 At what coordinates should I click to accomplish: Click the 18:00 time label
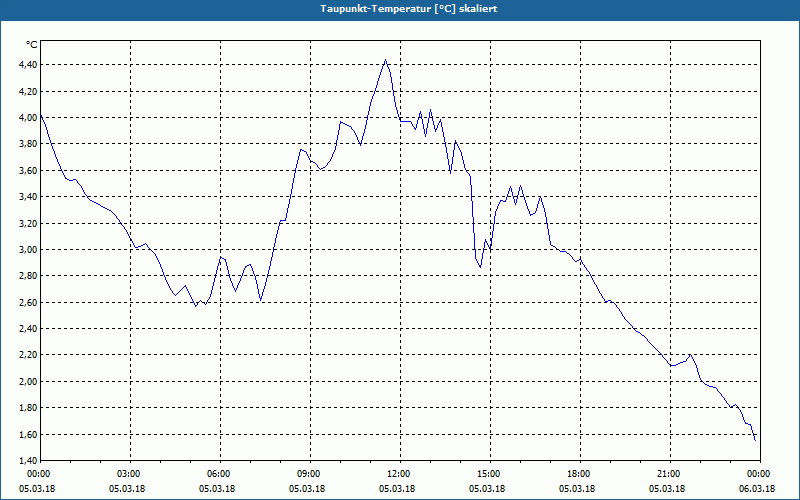581,474
